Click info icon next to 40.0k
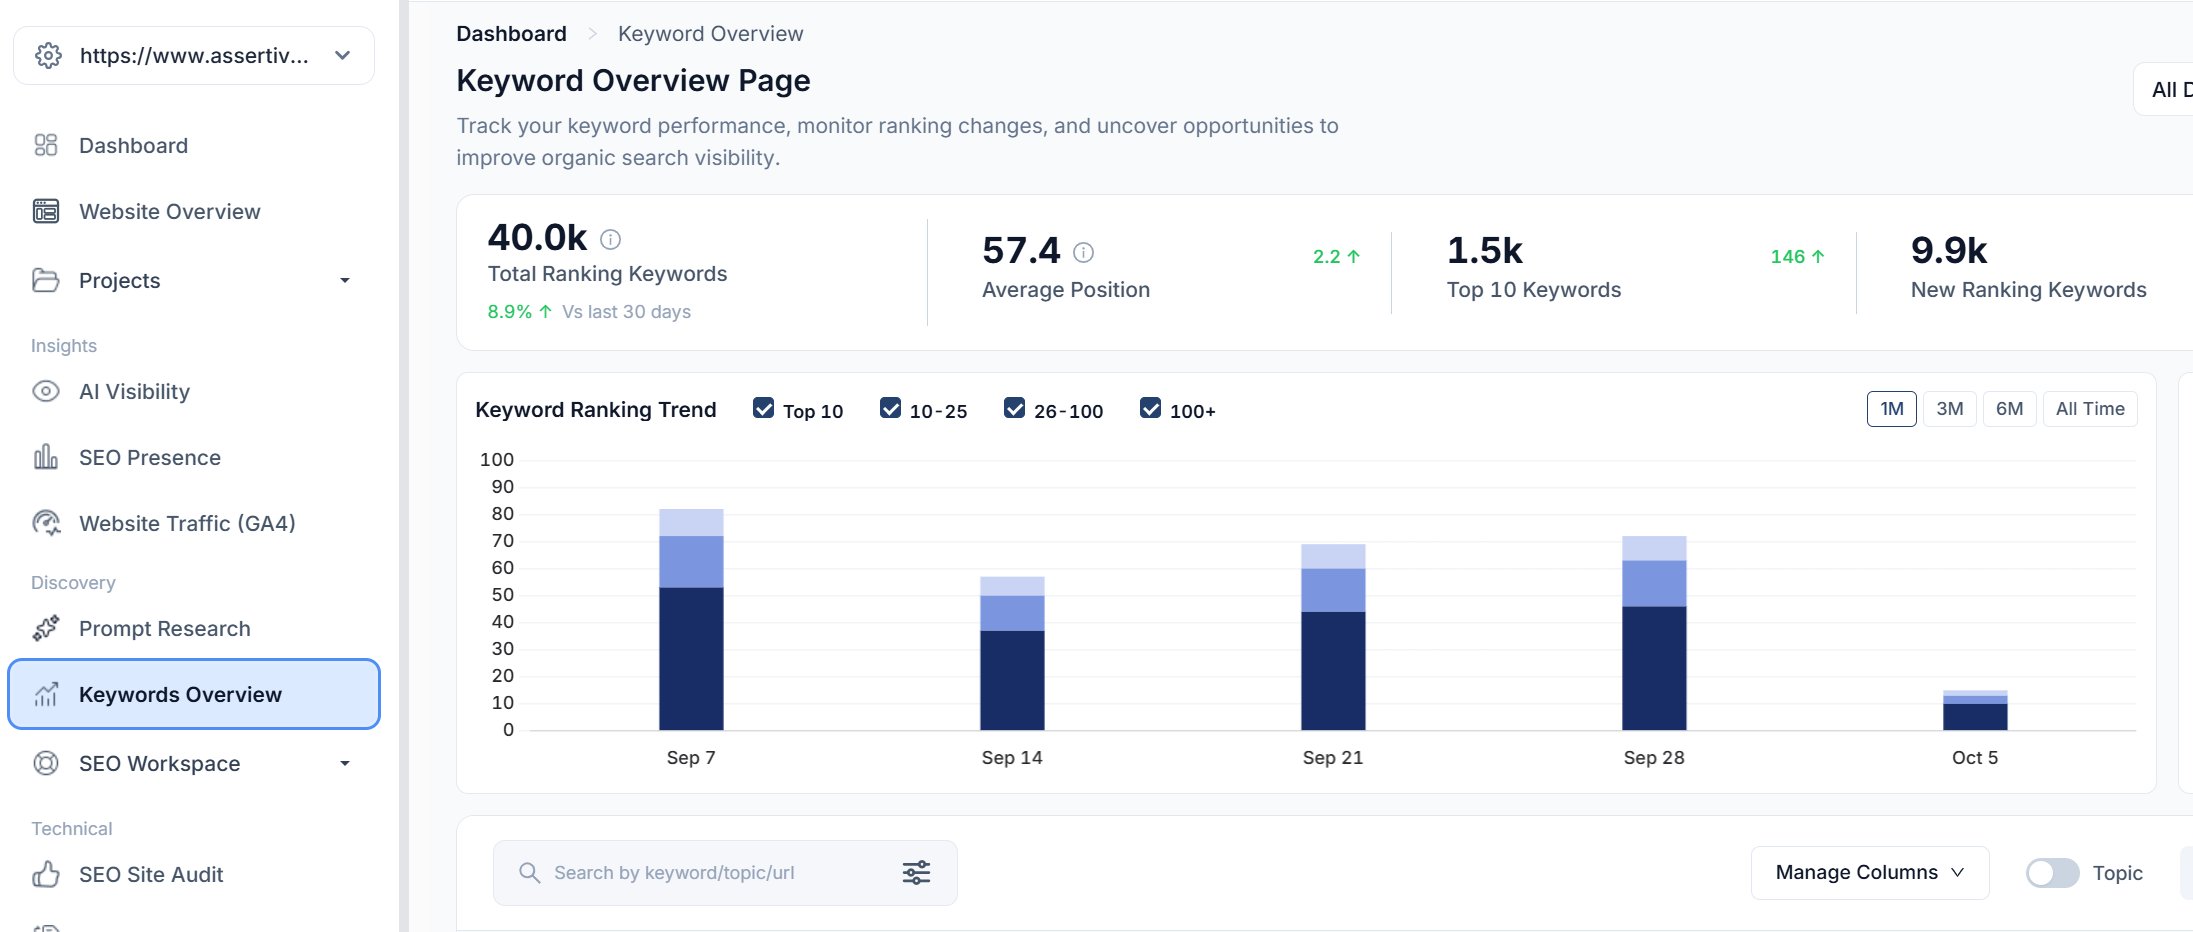The image size is (2193, 932). (610, 239)
